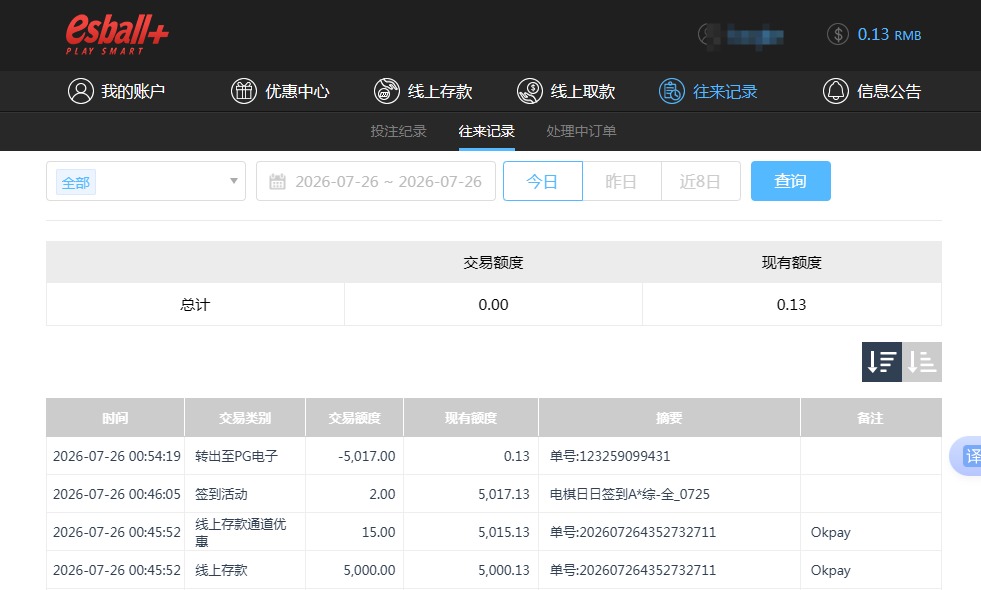Click the 交易额度 table column header
Screen dimensions: 981x590
point(355,417)
